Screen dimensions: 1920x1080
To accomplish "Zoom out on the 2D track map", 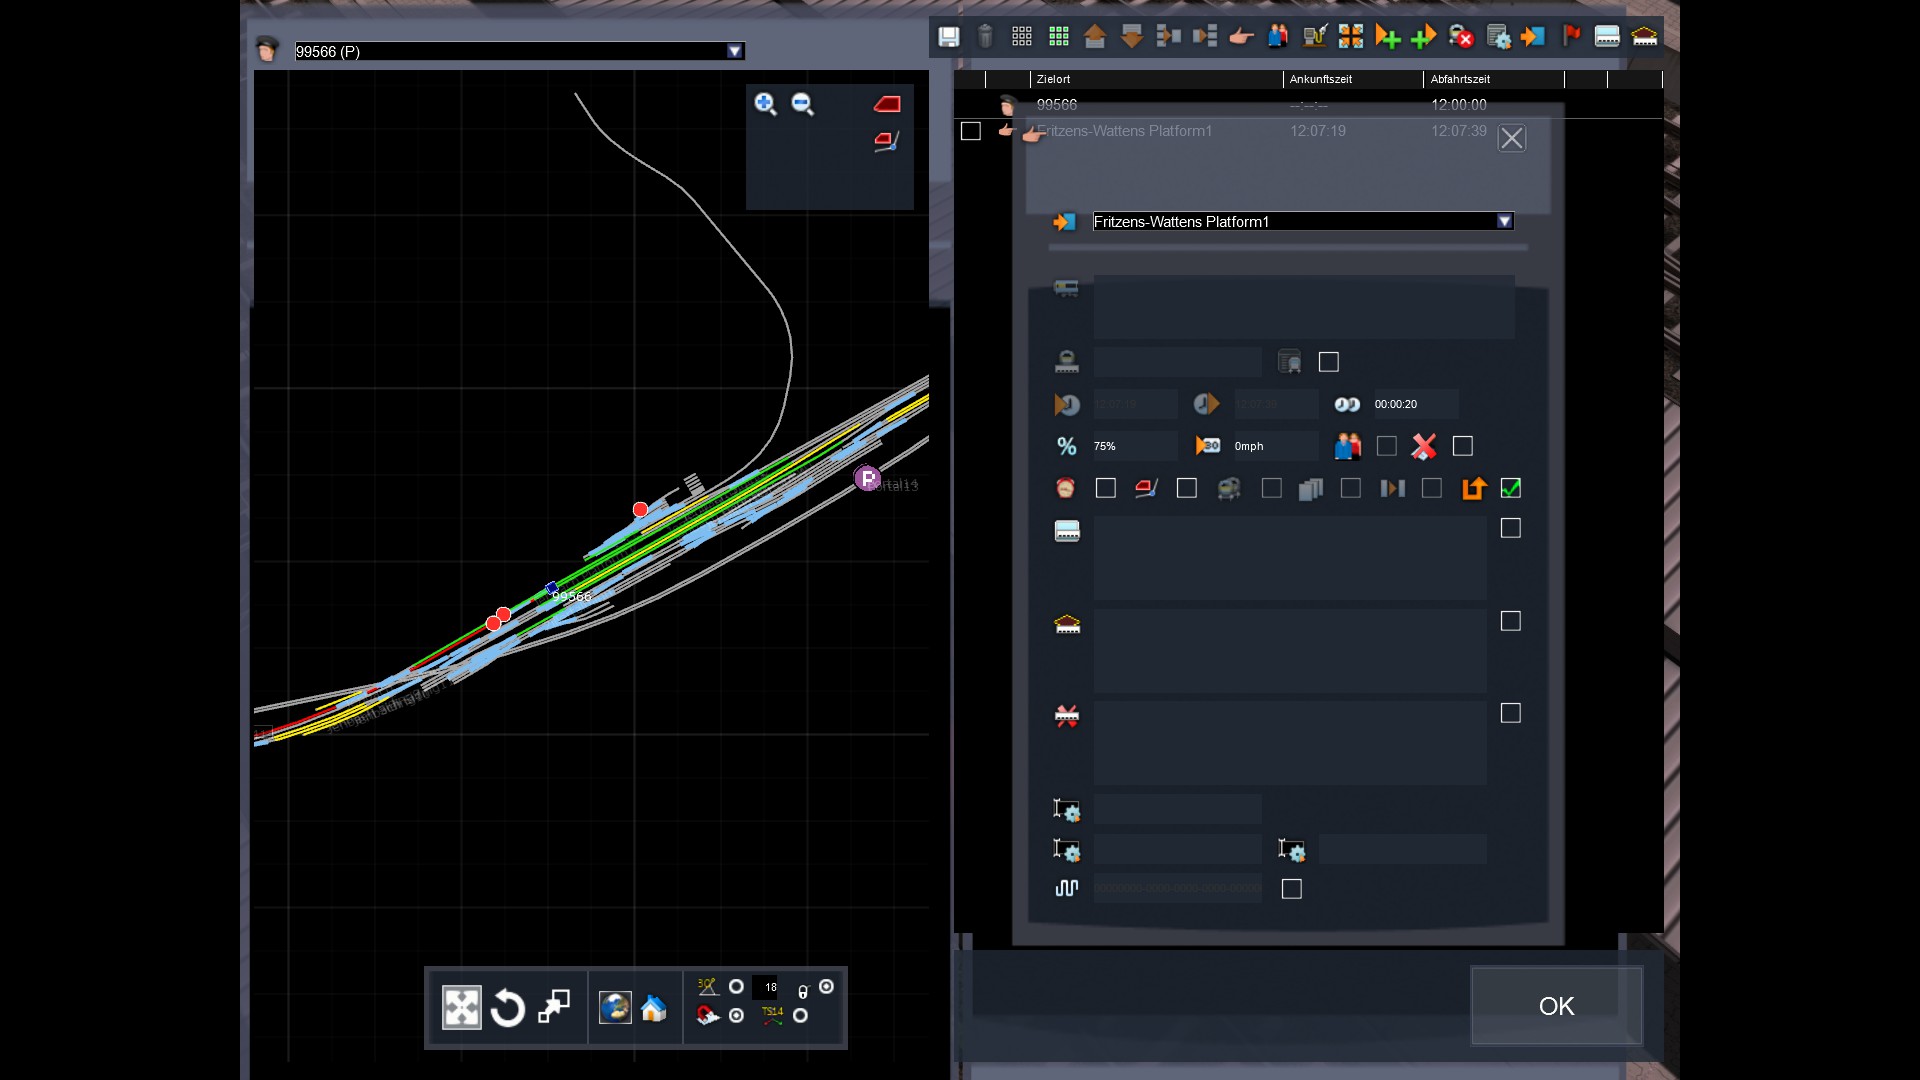I will coord(803,104).
